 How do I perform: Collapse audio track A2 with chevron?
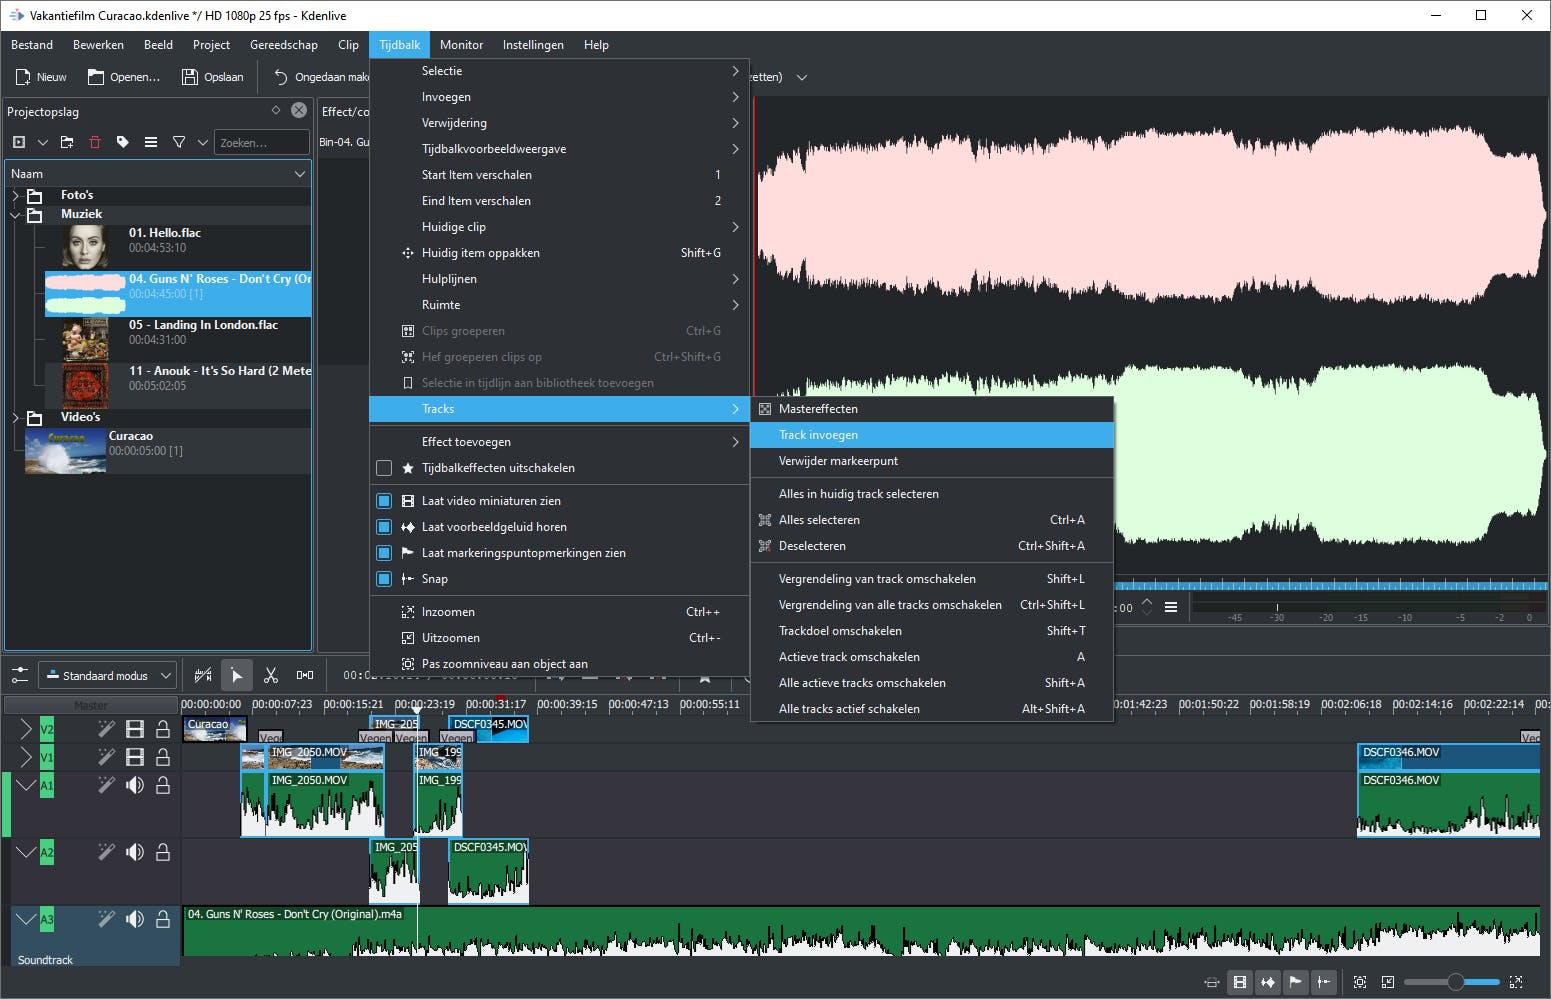tap(26, 853)
